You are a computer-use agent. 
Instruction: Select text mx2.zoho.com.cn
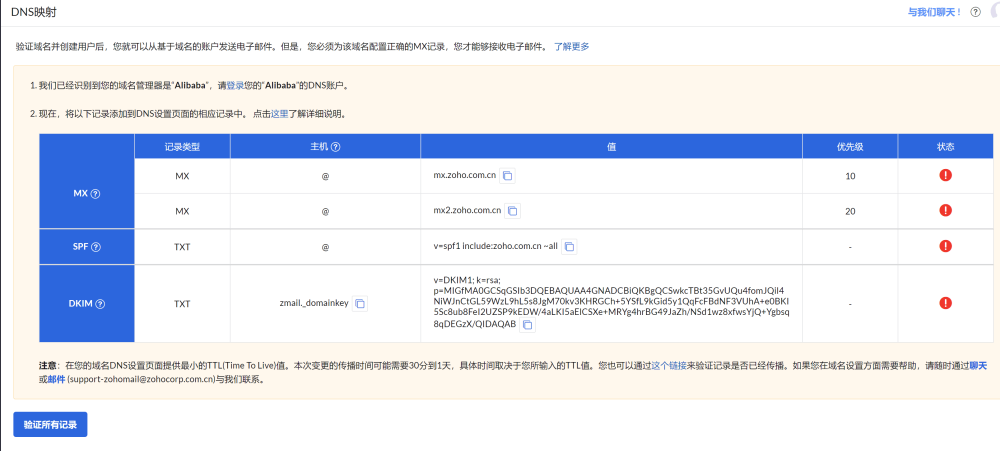[x=467, y=210]
